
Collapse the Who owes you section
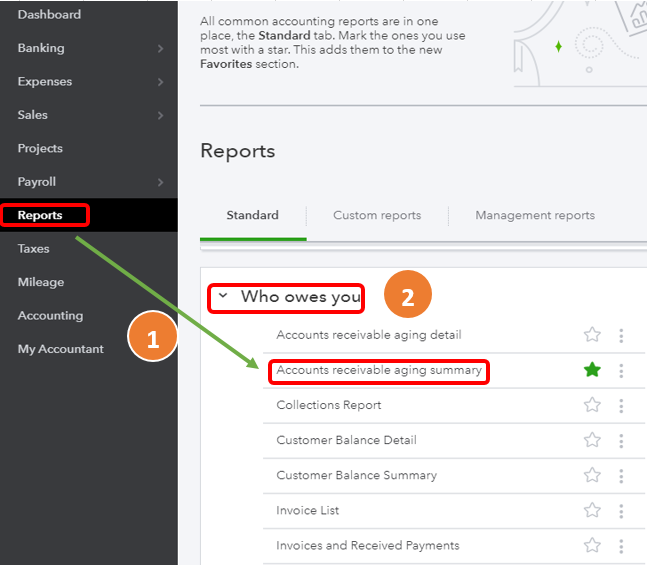(223, 296)
